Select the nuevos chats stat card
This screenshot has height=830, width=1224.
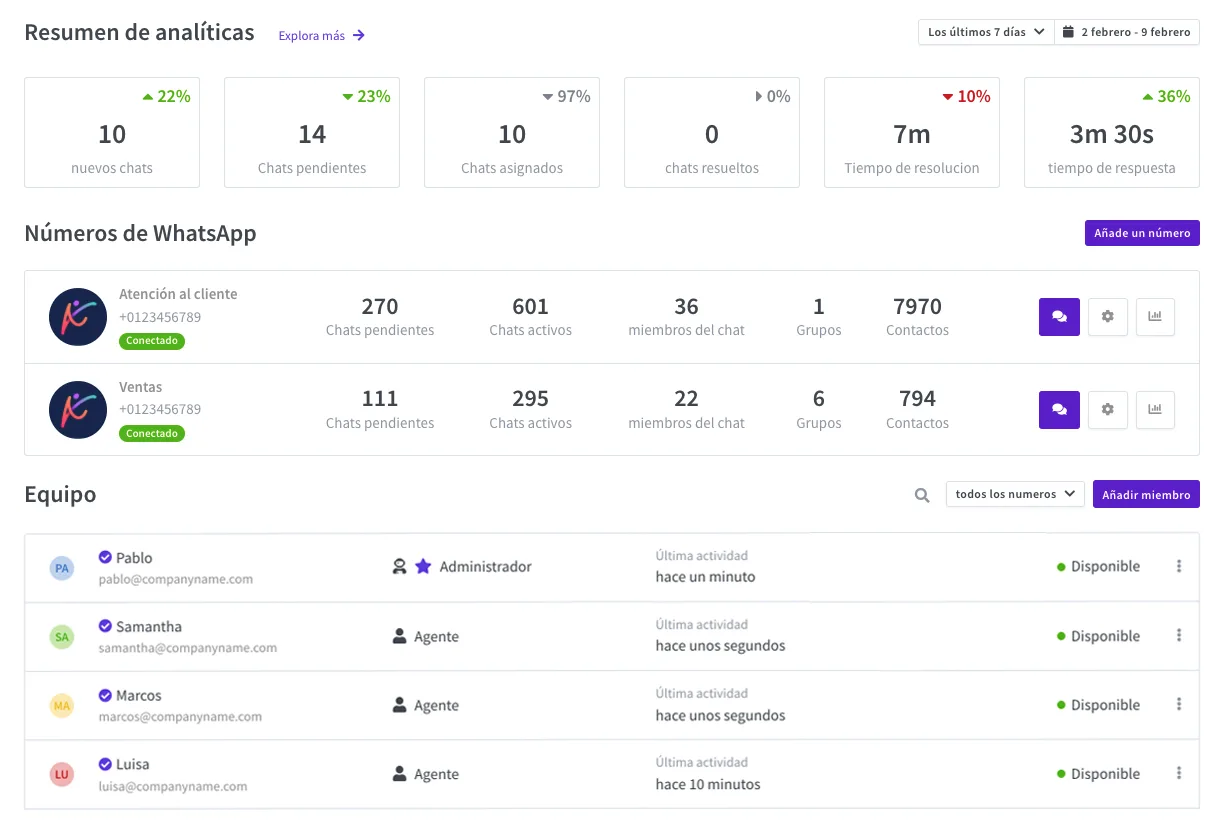tap(112, 132)
